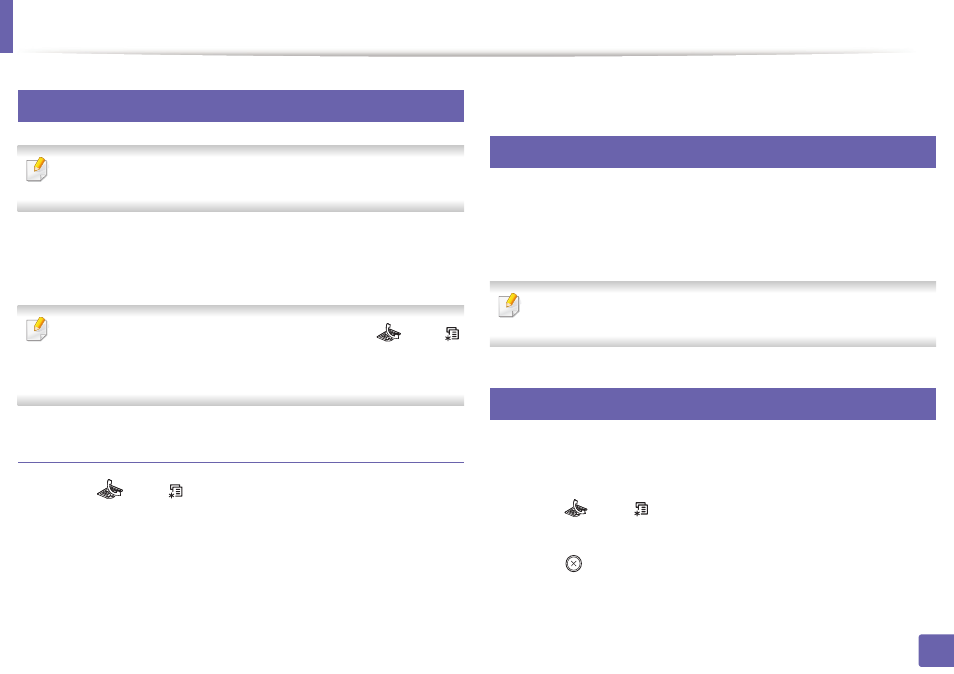This screenshot has height=674, width=954.
Task: Click the purple chapter tab at the page edge
Action: 6,26
